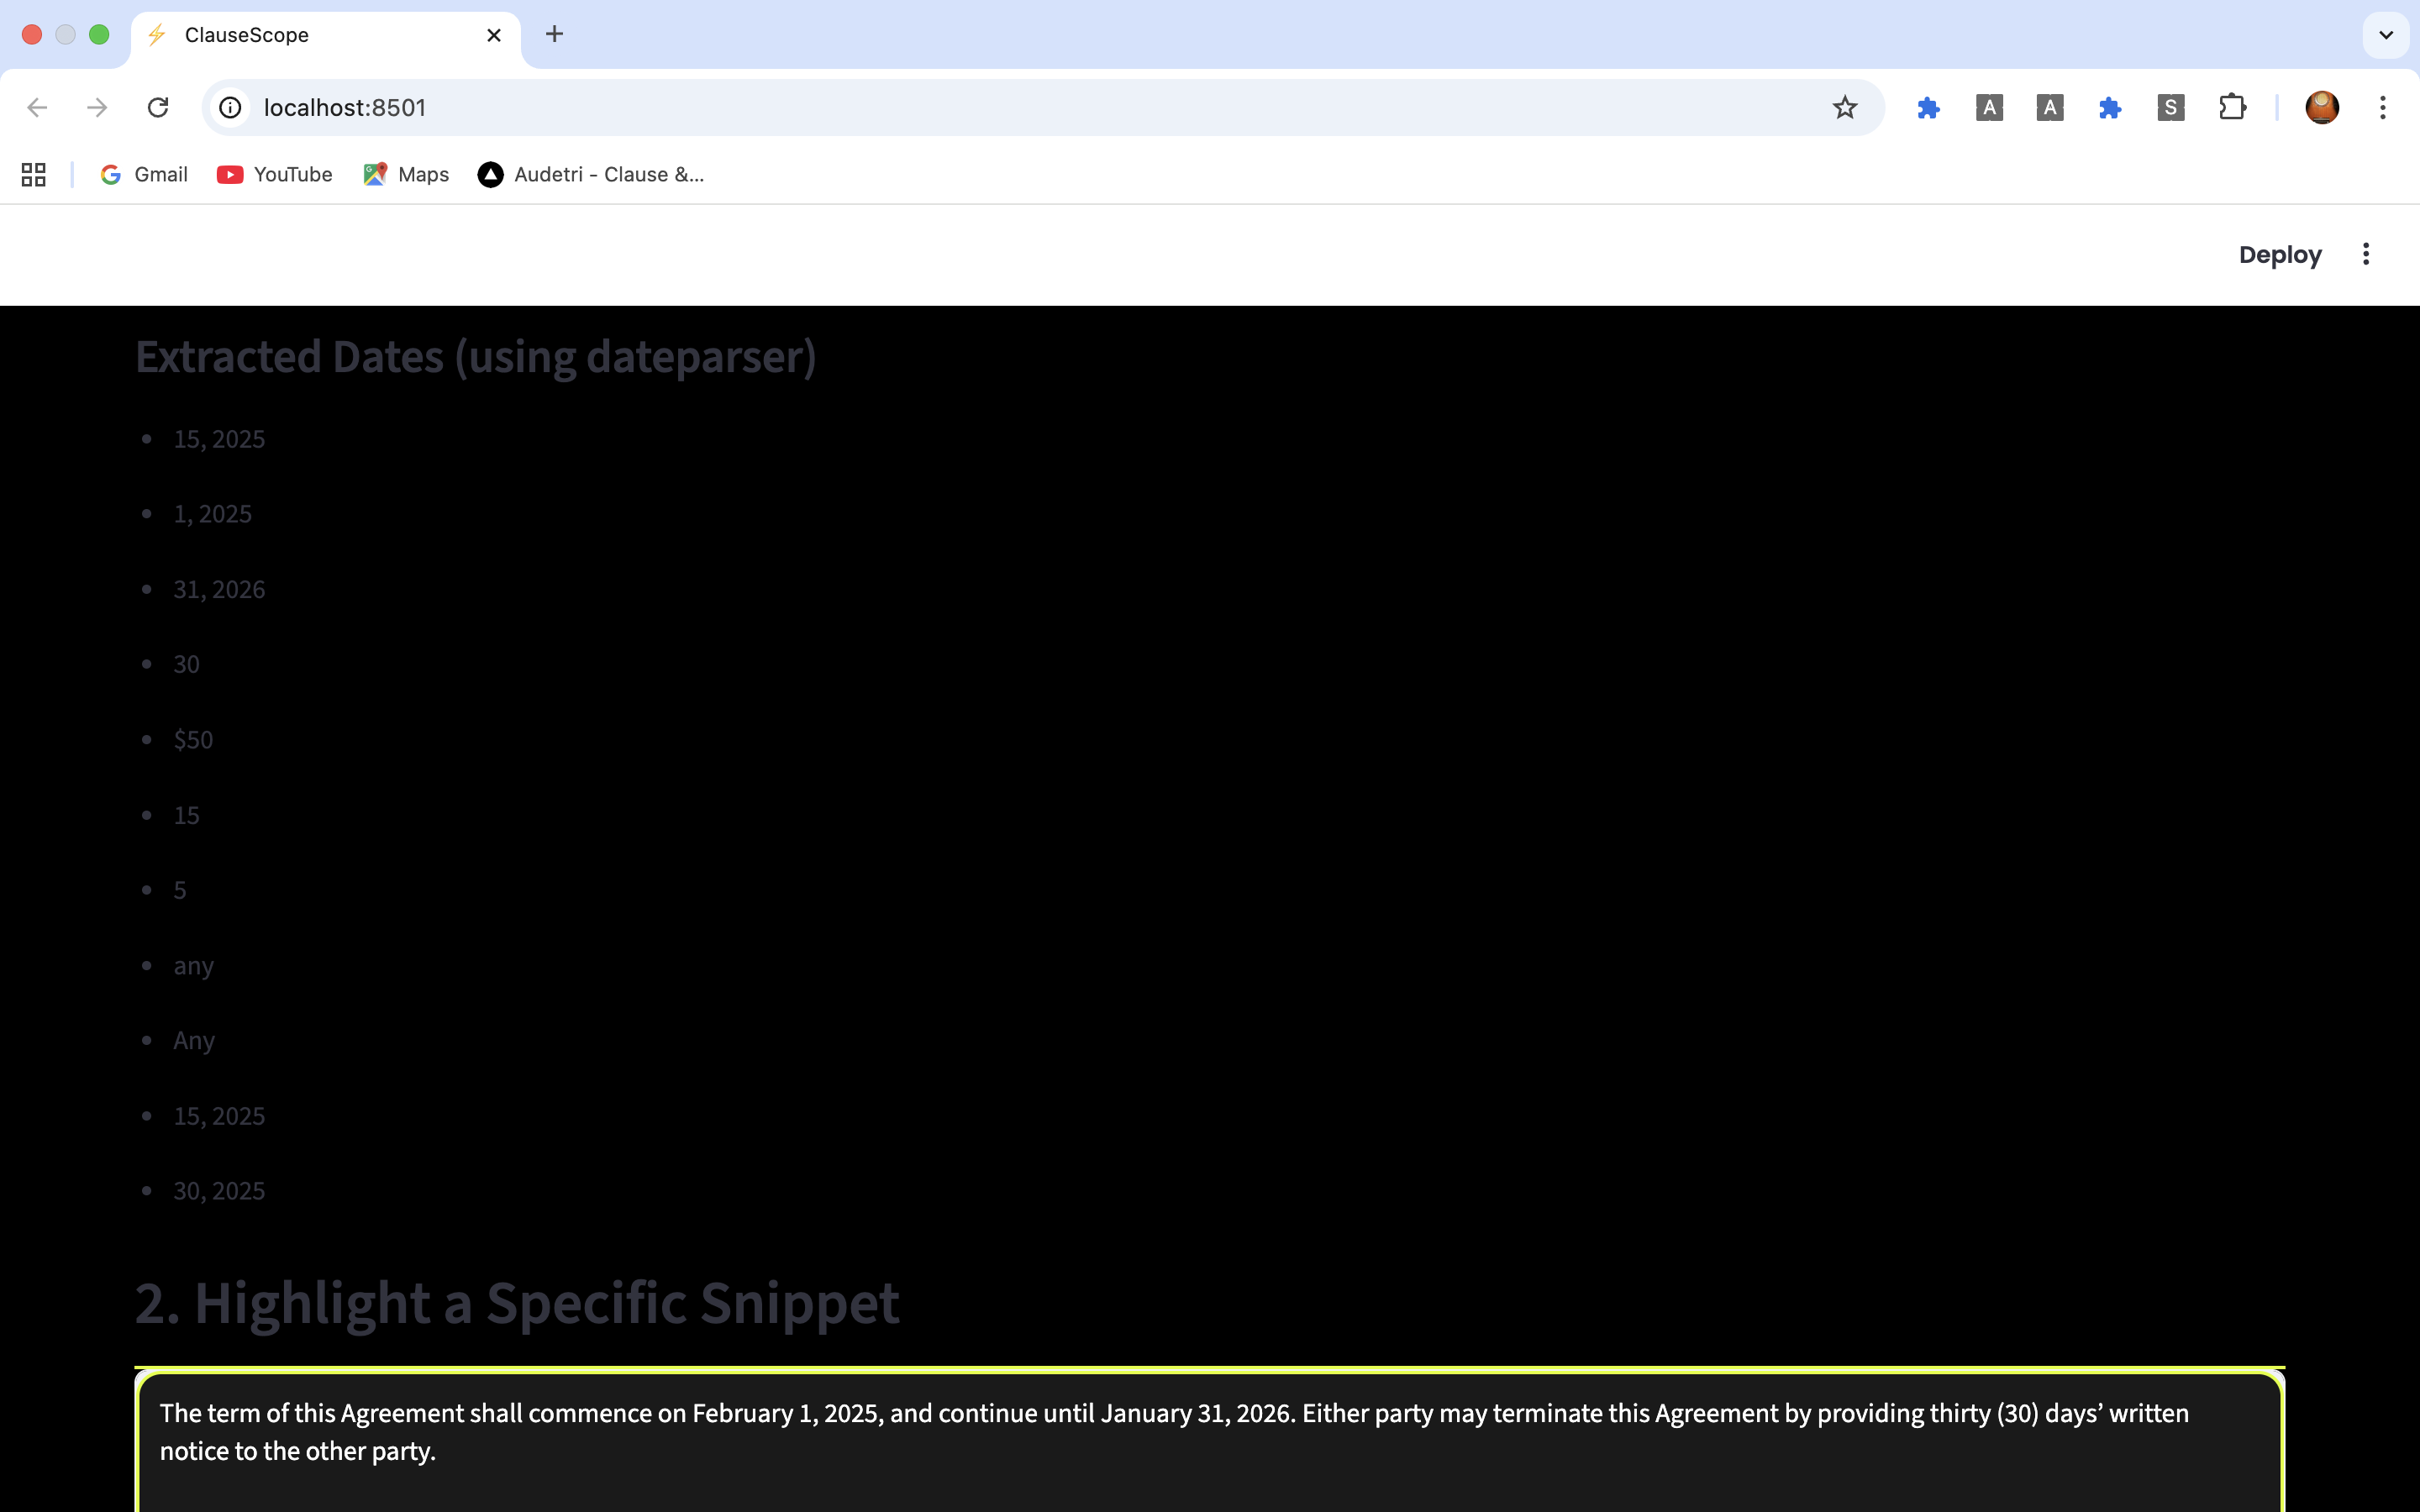Click the site information icon
The height and width of the screenshot is (1512, 2420).
230,107
